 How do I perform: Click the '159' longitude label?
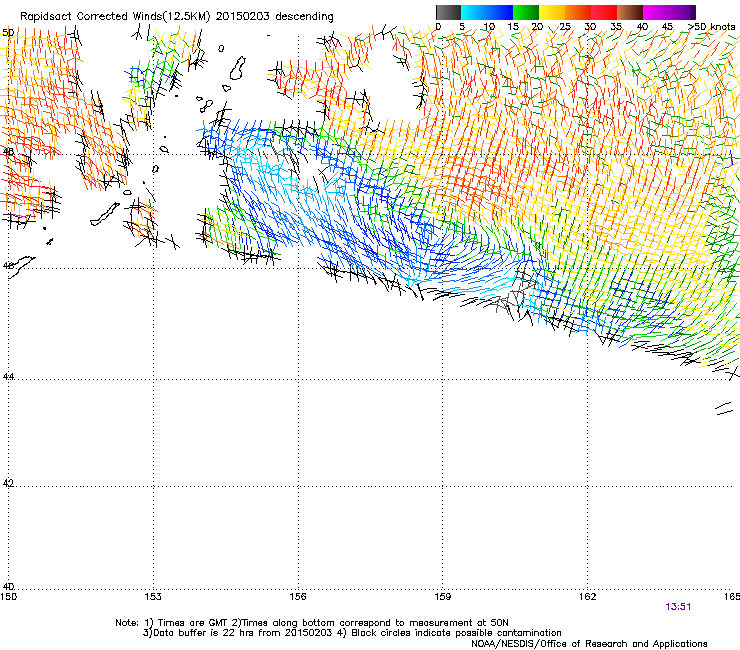click(x=442, y=597)
